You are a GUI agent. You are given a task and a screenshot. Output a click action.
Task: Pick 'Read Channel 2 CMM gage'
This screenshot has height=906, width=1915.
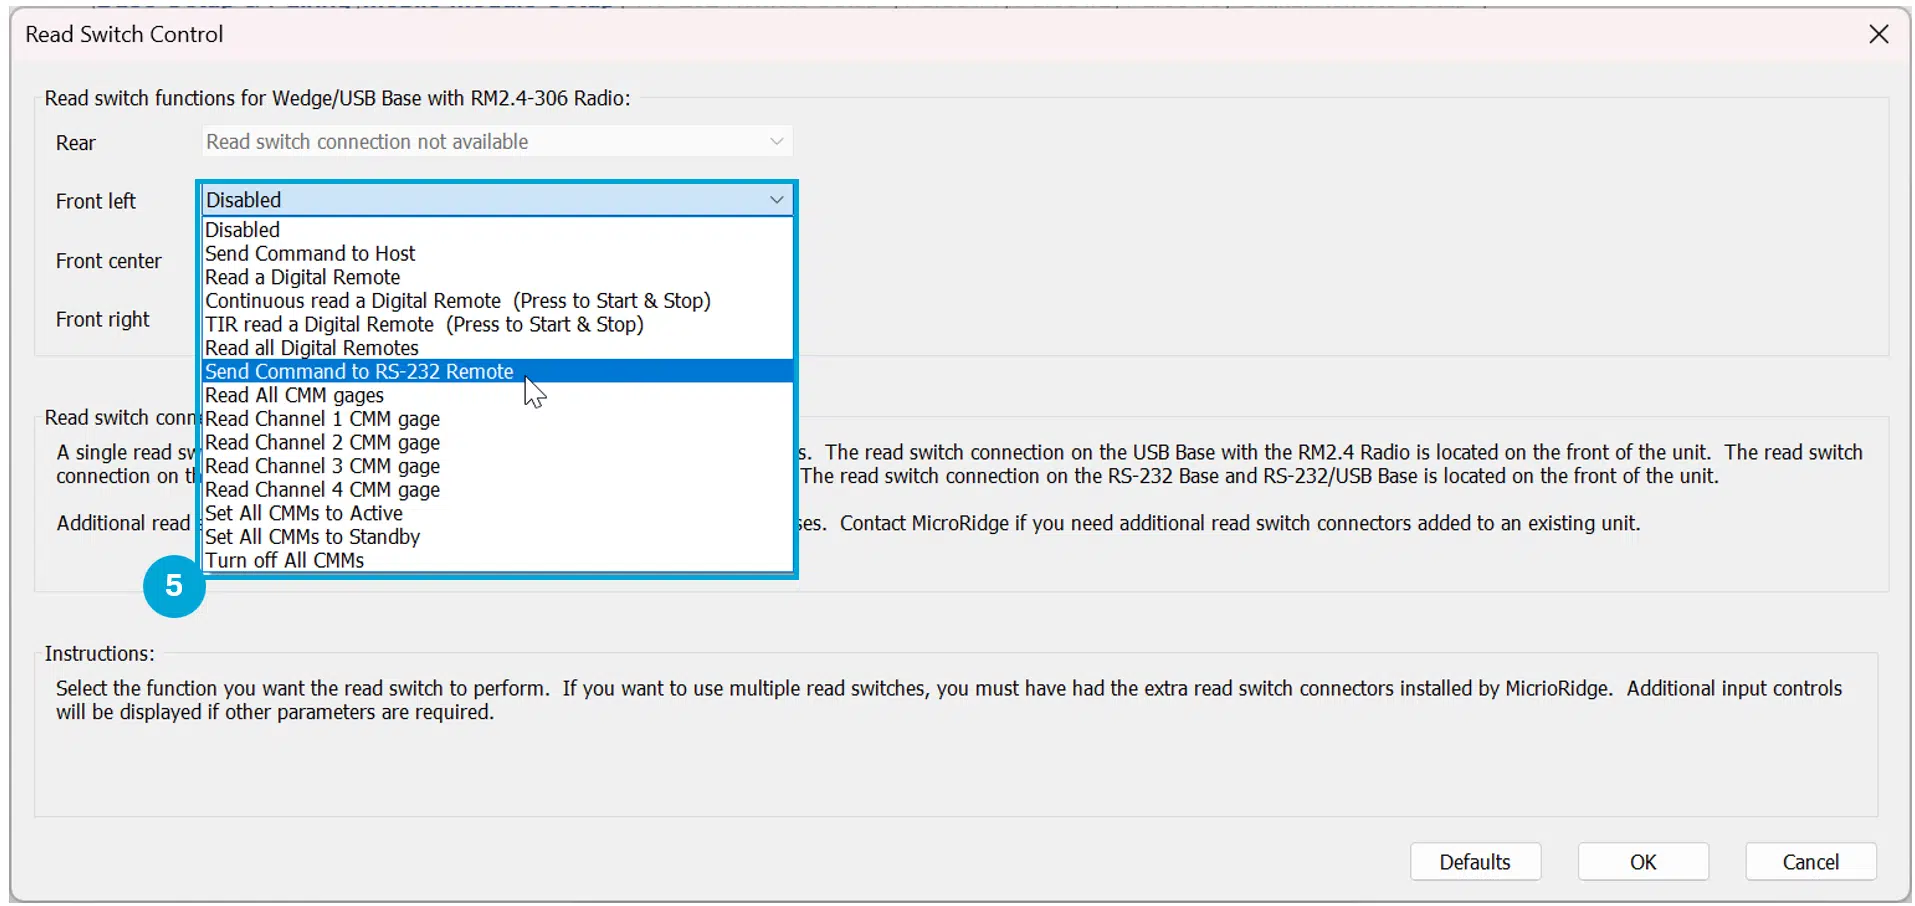coord(498,443)
